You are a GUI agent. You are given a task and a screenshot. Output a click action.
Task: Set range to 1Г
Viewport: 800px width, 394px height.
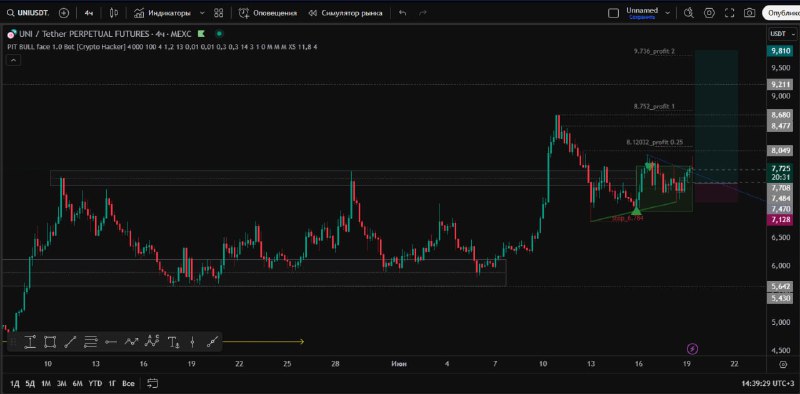111,383
